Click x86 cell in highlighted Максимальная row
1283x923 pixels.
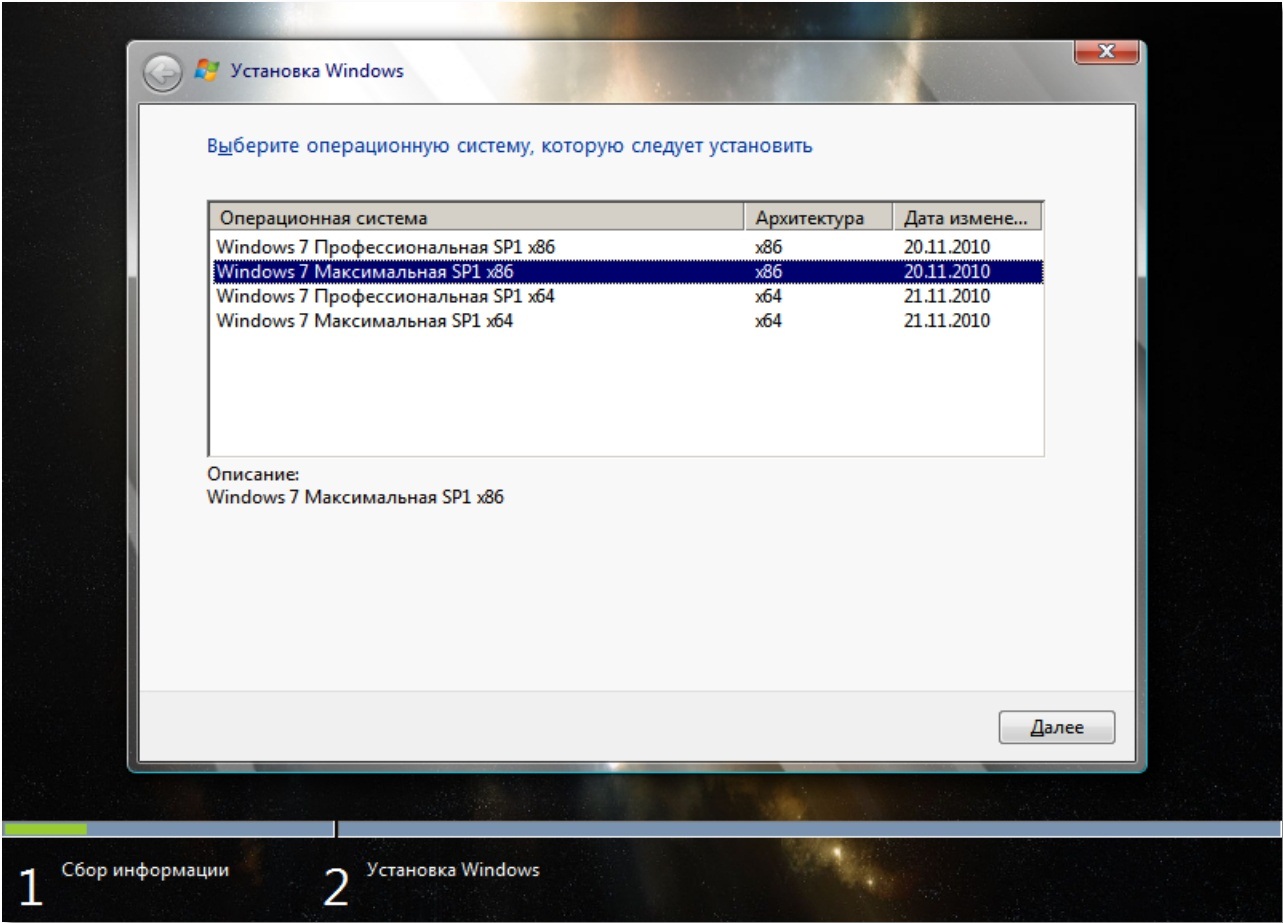tap(769, 271)
